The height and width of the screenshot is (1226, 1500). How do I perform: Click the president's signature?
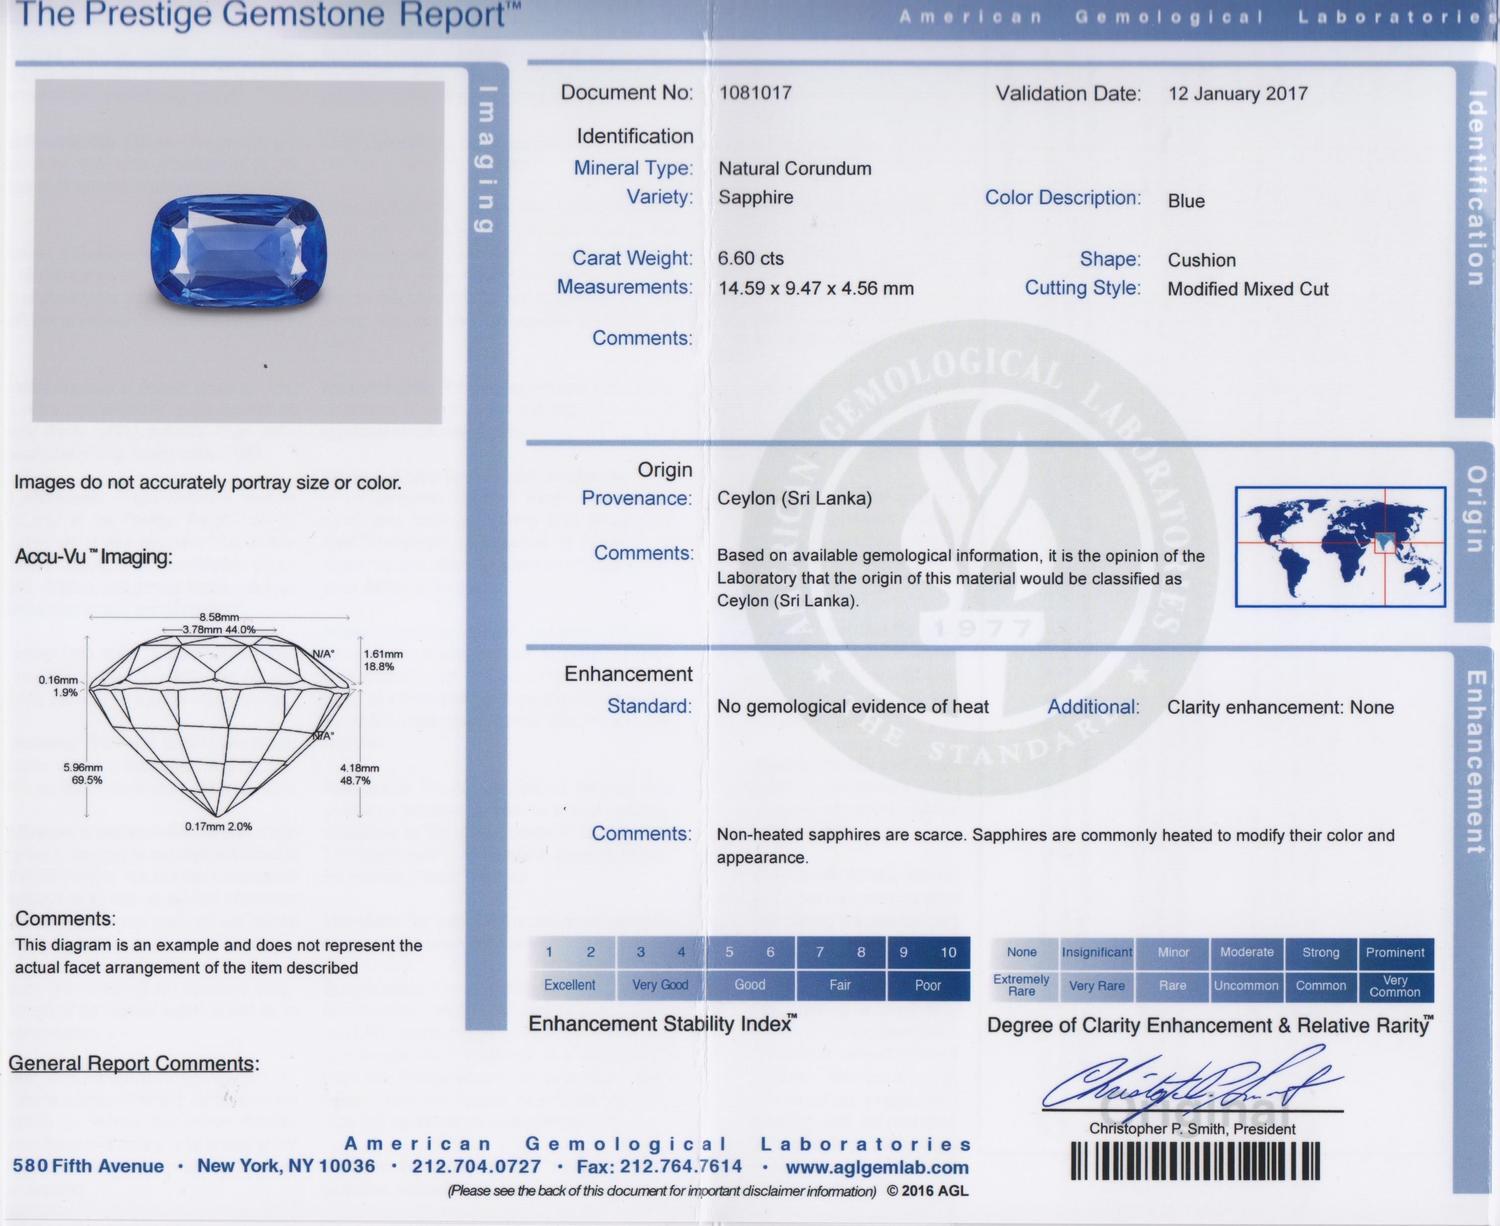(x=1192, y=1082)
